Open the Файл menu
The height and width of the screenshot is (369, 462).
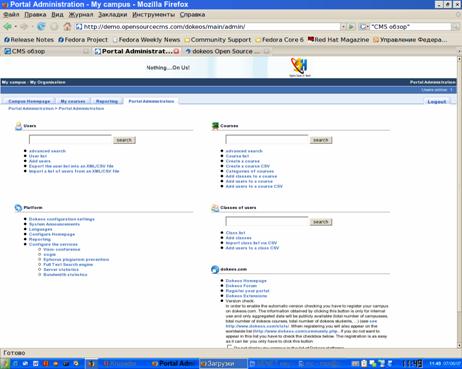[x=11, y=15]
